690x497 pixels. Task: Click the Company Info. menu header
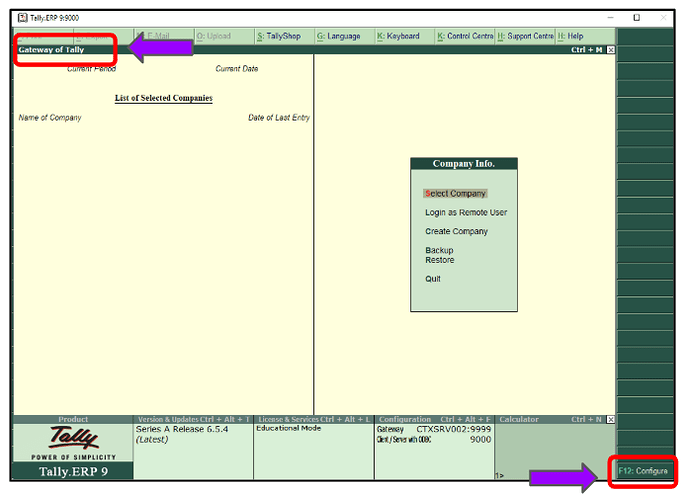click(464, 164)
